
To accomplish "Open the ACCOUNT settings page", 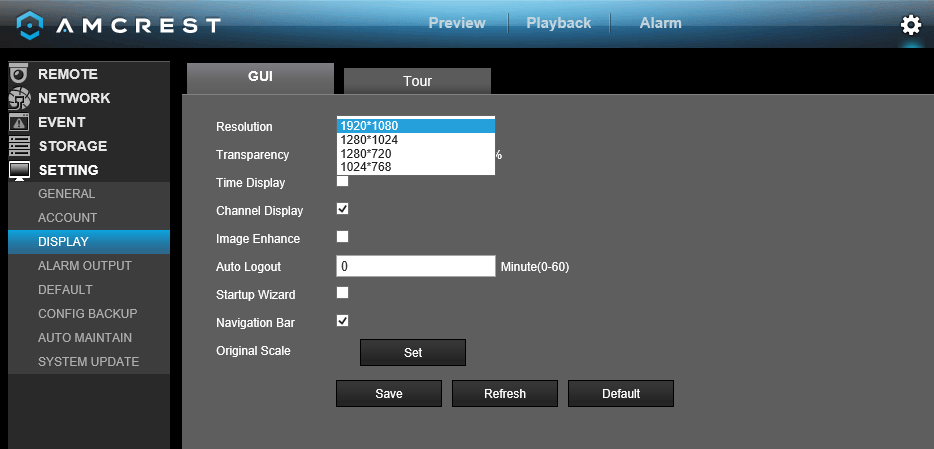I will [x=89, y=218].
